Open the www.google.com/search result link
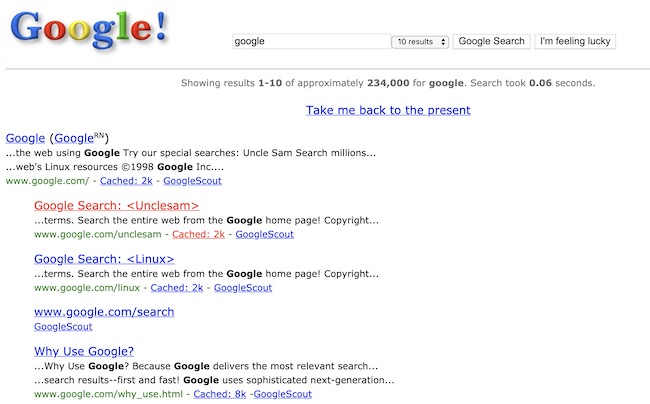Image resolution: width=650 pixels, height=404 pixels. tap(104, 312)
